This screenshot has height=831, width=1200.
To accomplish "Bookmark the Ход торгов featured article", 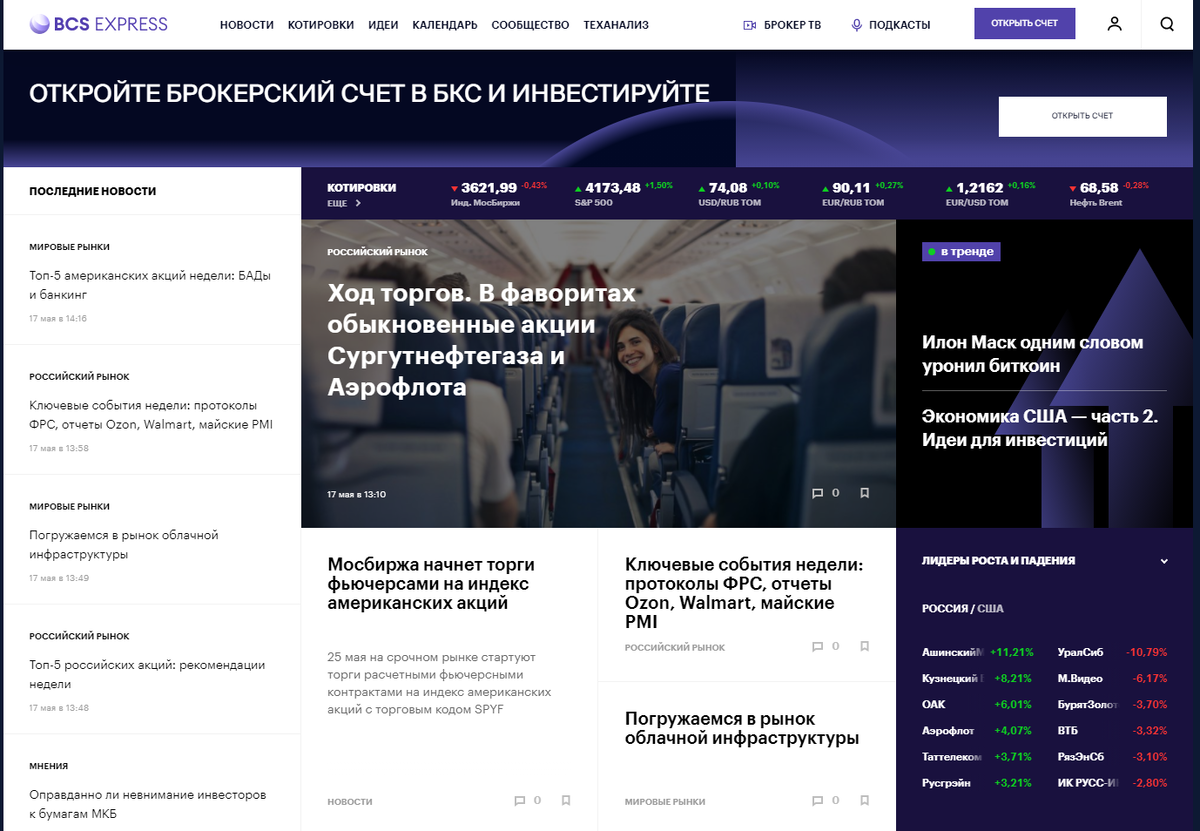I will [x=865, y=493].
